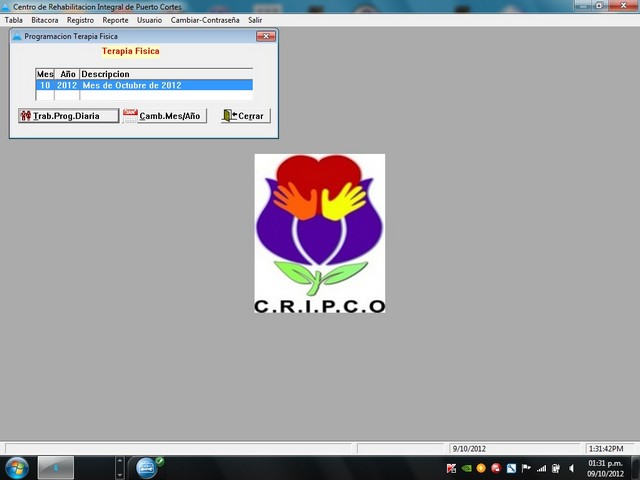640x480 pixels.
Task: Open the Action Center flag icon
Action: tap(526, 468)
